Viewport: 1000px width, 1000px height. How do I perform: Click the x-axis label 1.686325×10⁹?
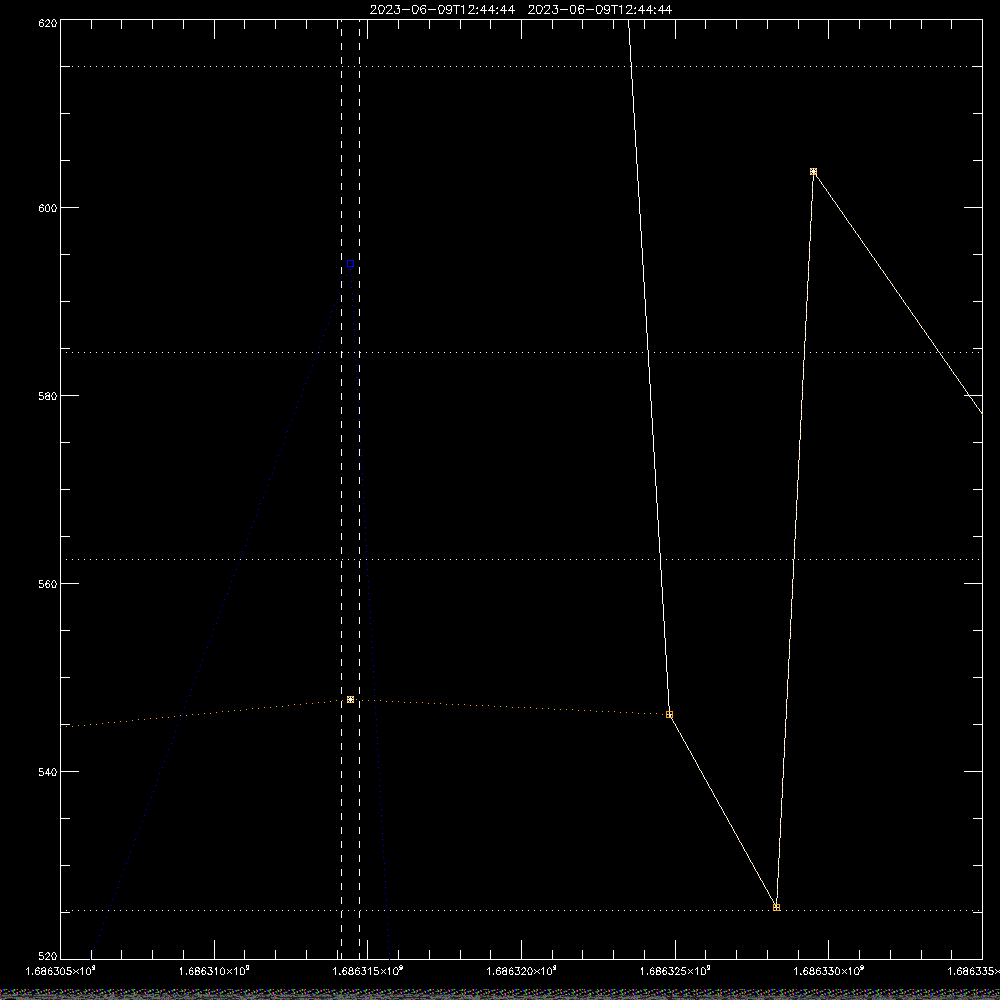tap(675, 971)
